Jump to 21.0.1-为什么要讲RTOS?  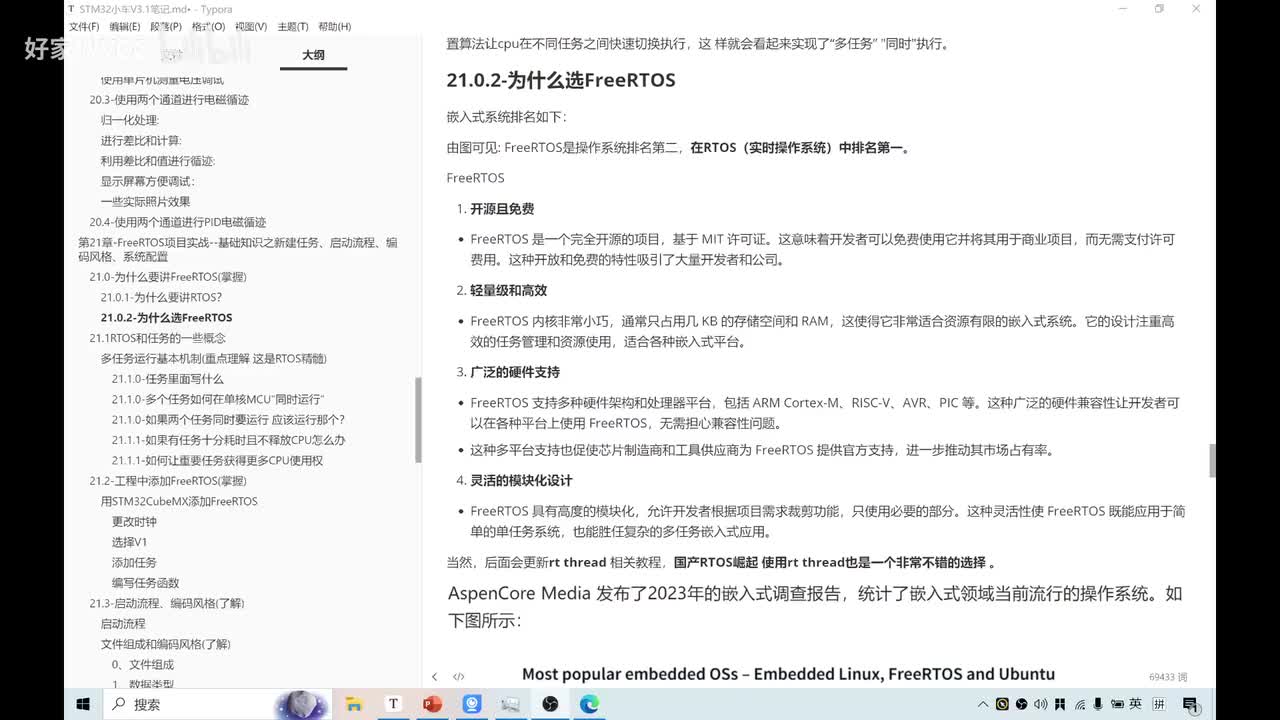click(x=161, y=297)
